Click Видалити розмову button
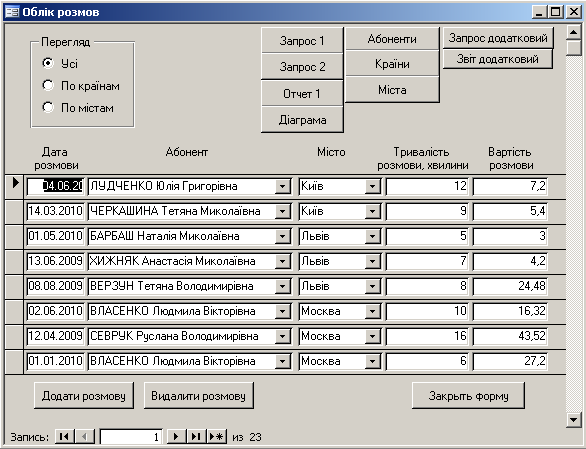586x449 pixels. coord(198,396)
